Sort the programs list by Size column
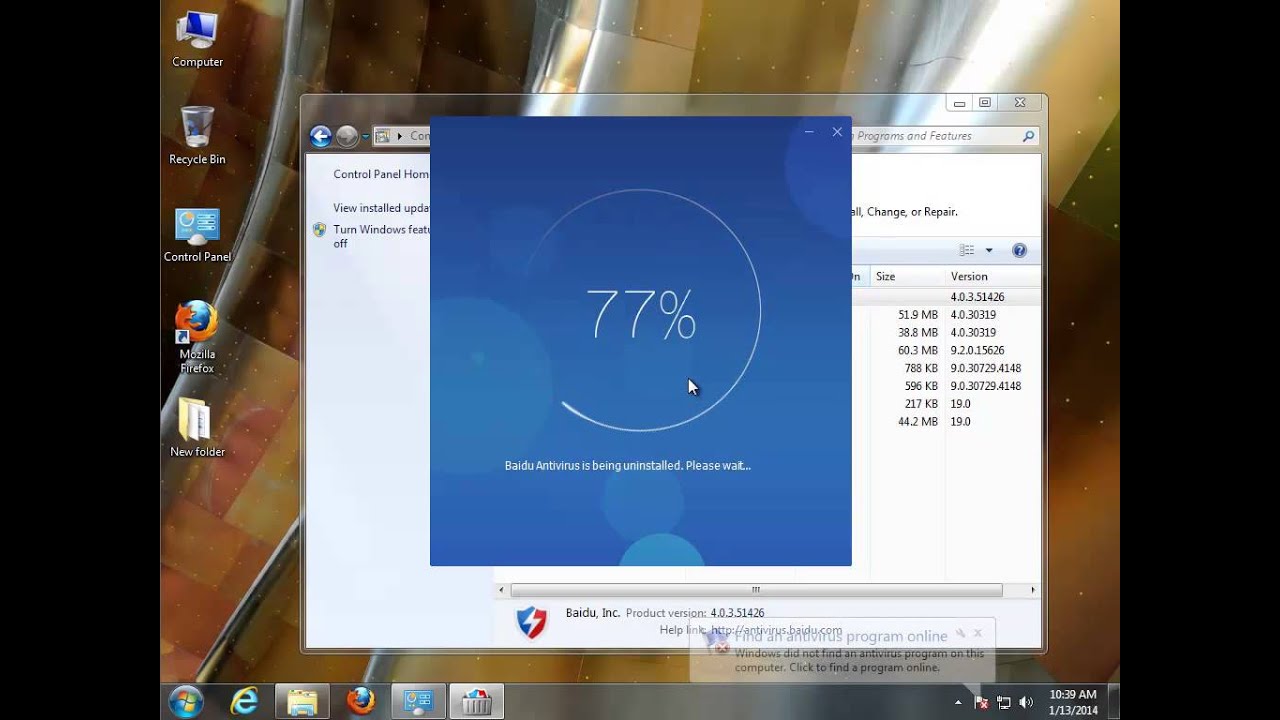The height and width of the screenshot is (720, 1280). pos(908,276)
